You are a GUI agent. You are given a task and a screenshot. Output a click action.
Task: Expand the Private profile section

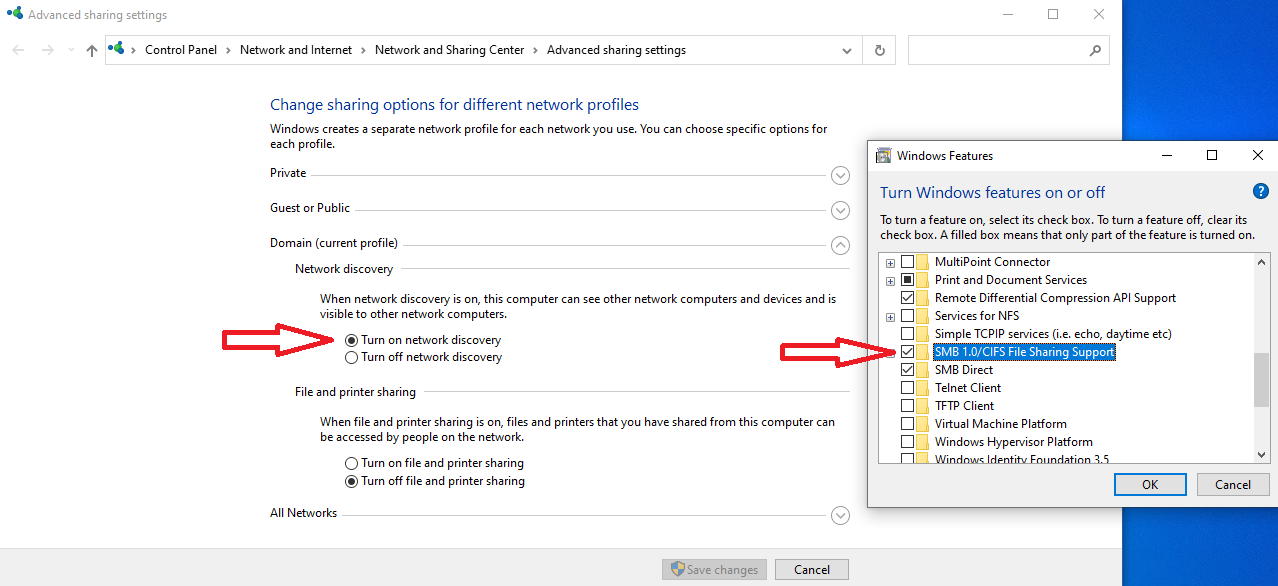pos(840,175)
